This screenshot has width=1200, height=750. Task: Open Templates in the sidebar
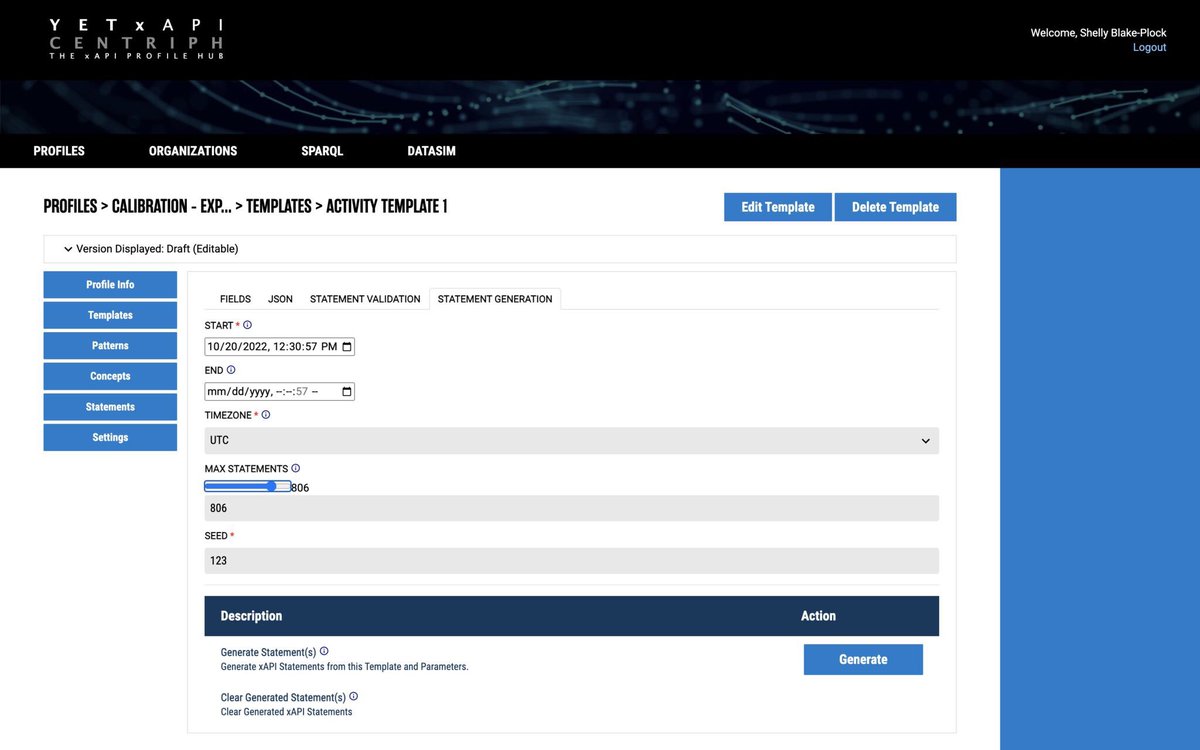click(110, 315)
